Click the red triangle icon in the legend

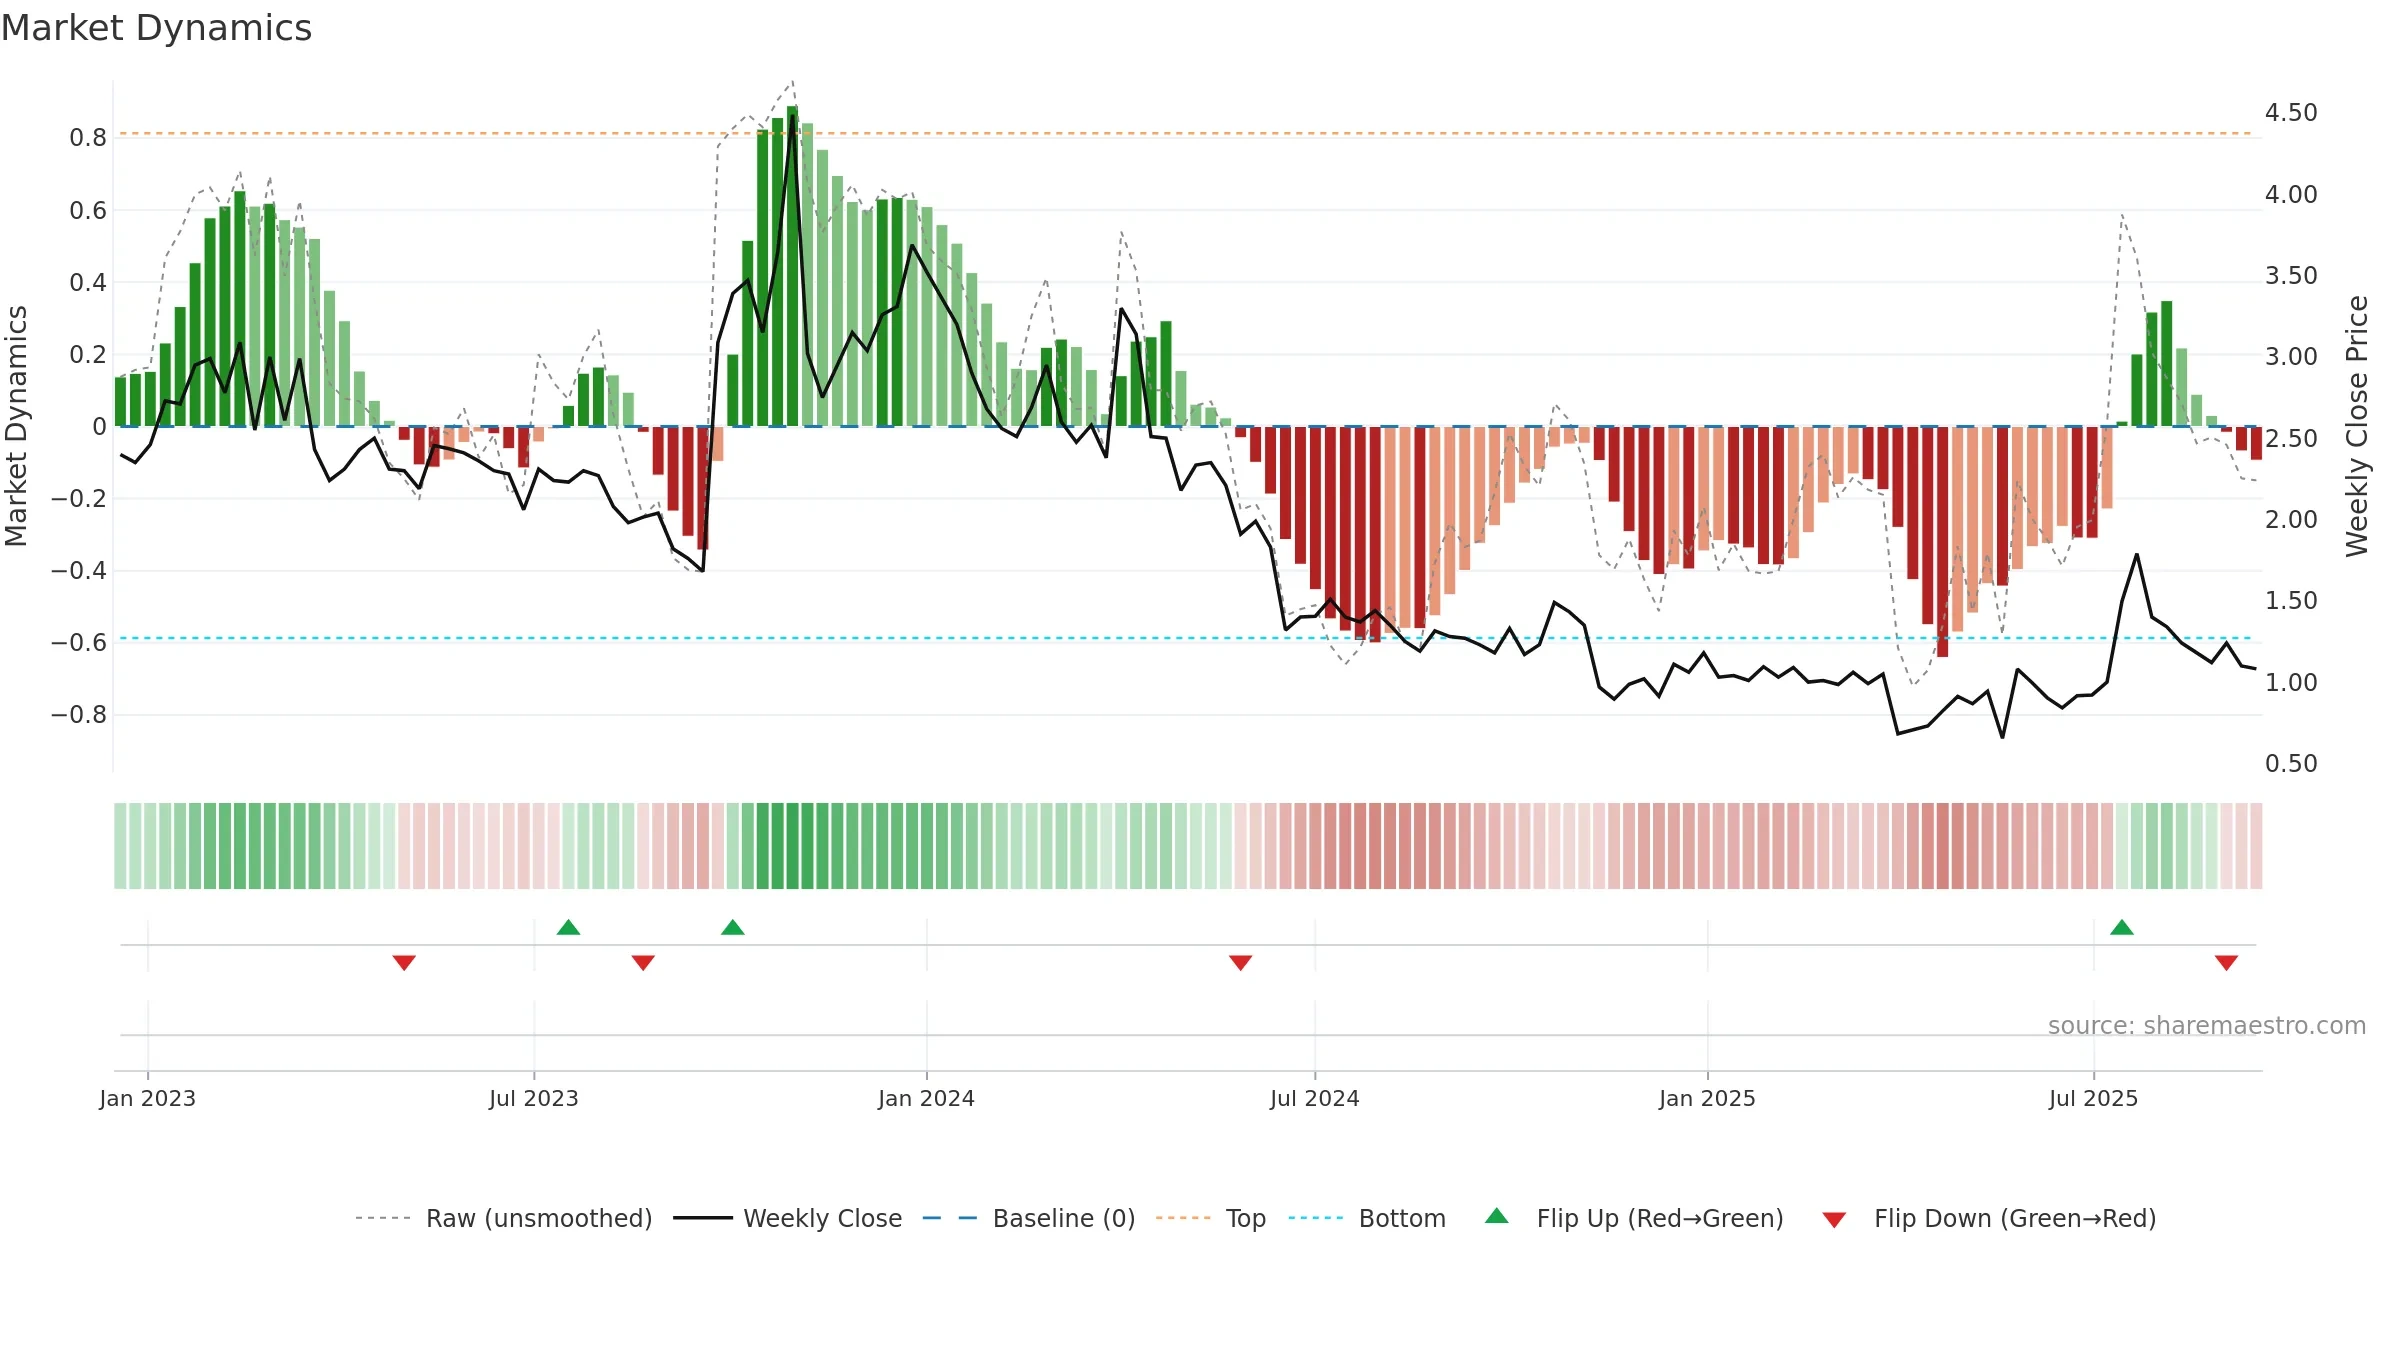[1834, 1220]
